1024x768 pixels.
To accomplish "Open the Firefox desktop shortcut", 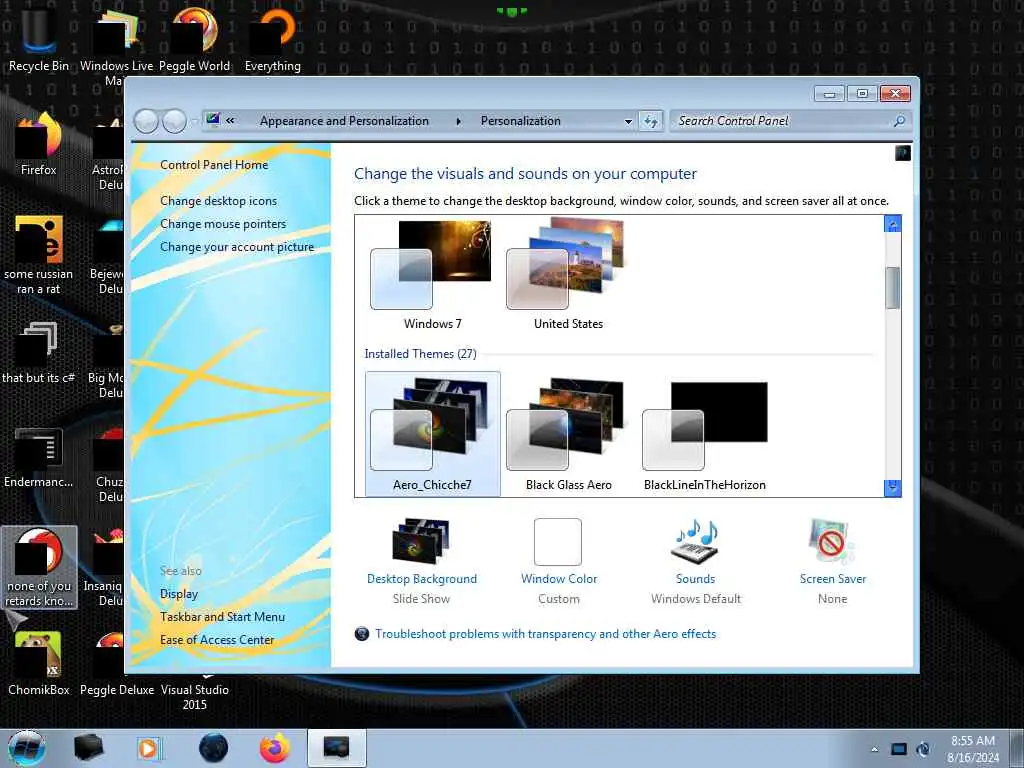I will point(39,144).
